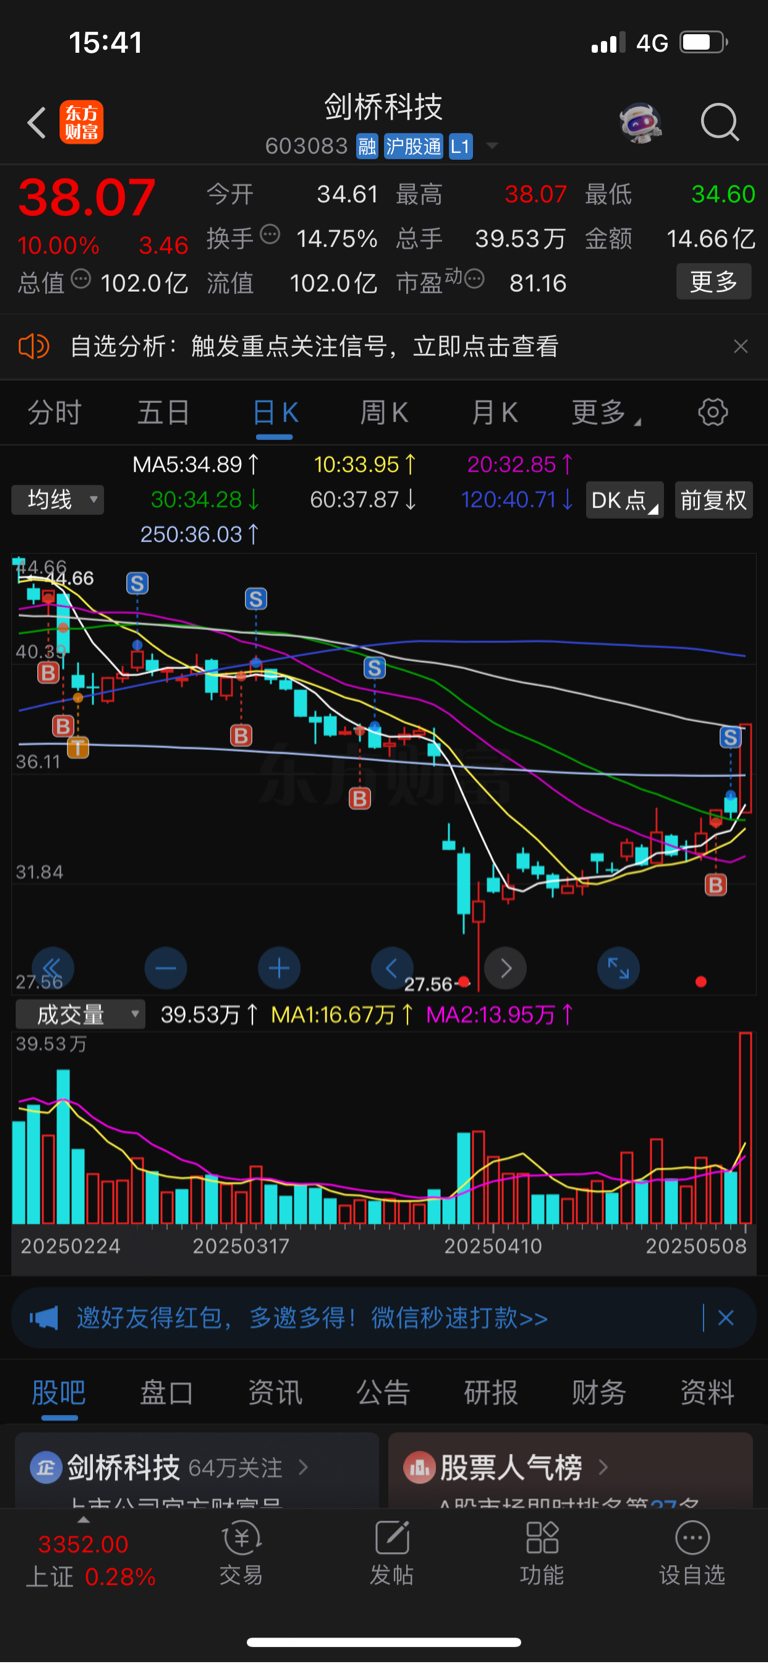Open the 邀好友得红包 invitation link
This screenshot has height=1663, width=768.
pos(312,1318)
